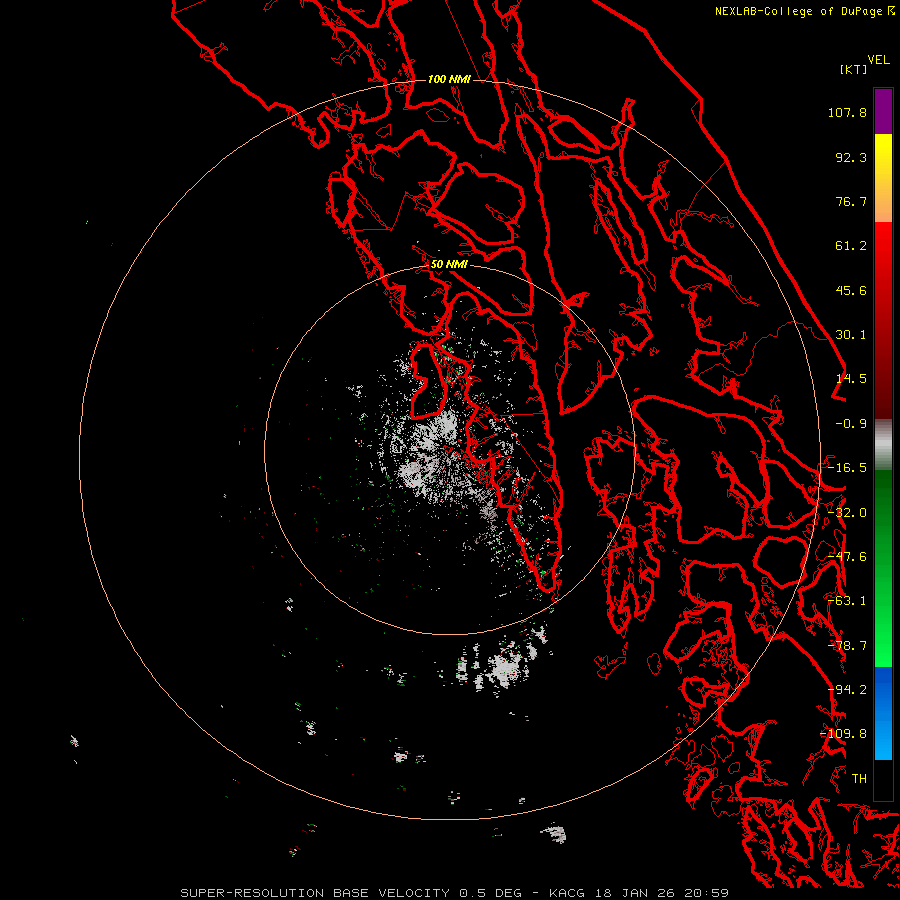
Task: Click the TH legend label
Action: (859, 779)
